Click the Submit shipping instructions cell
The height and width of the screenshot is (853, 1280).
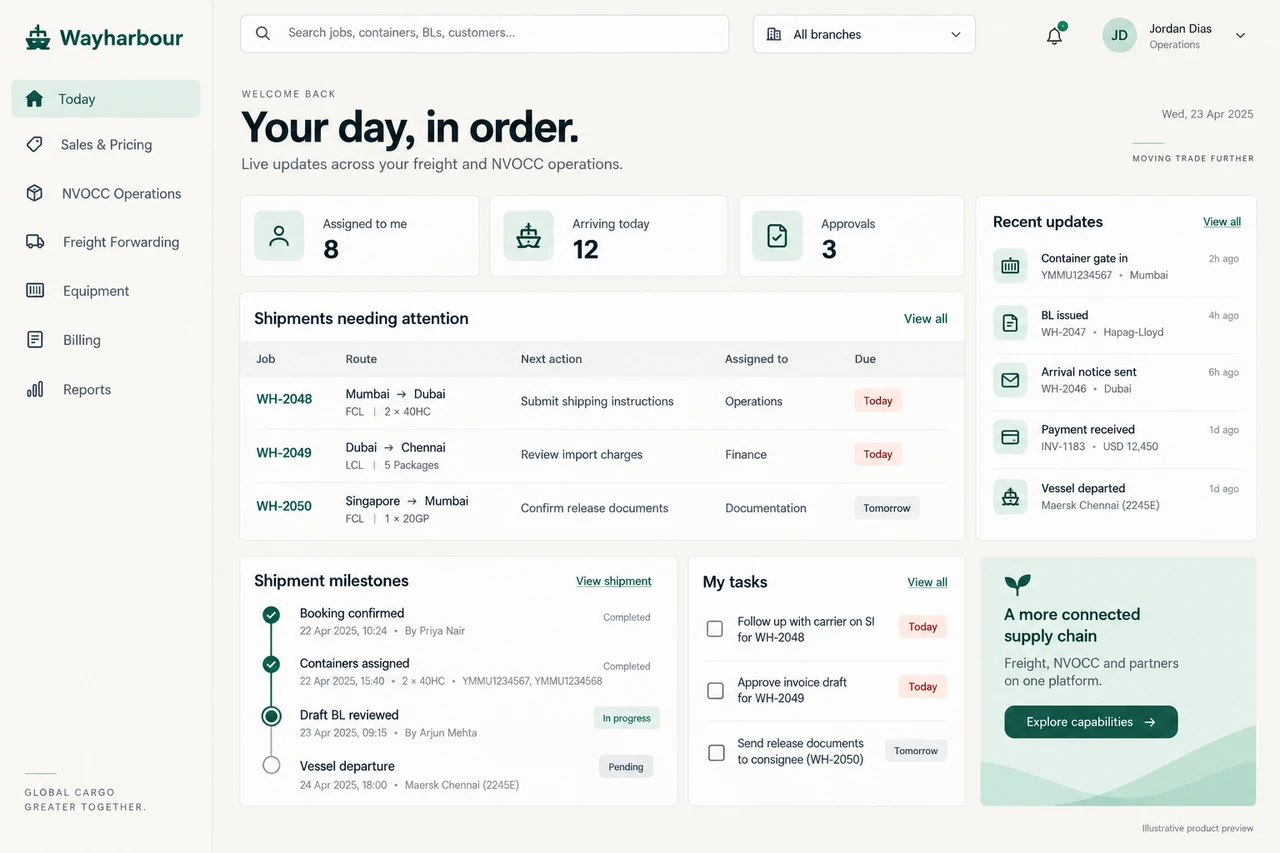(597, 401)
